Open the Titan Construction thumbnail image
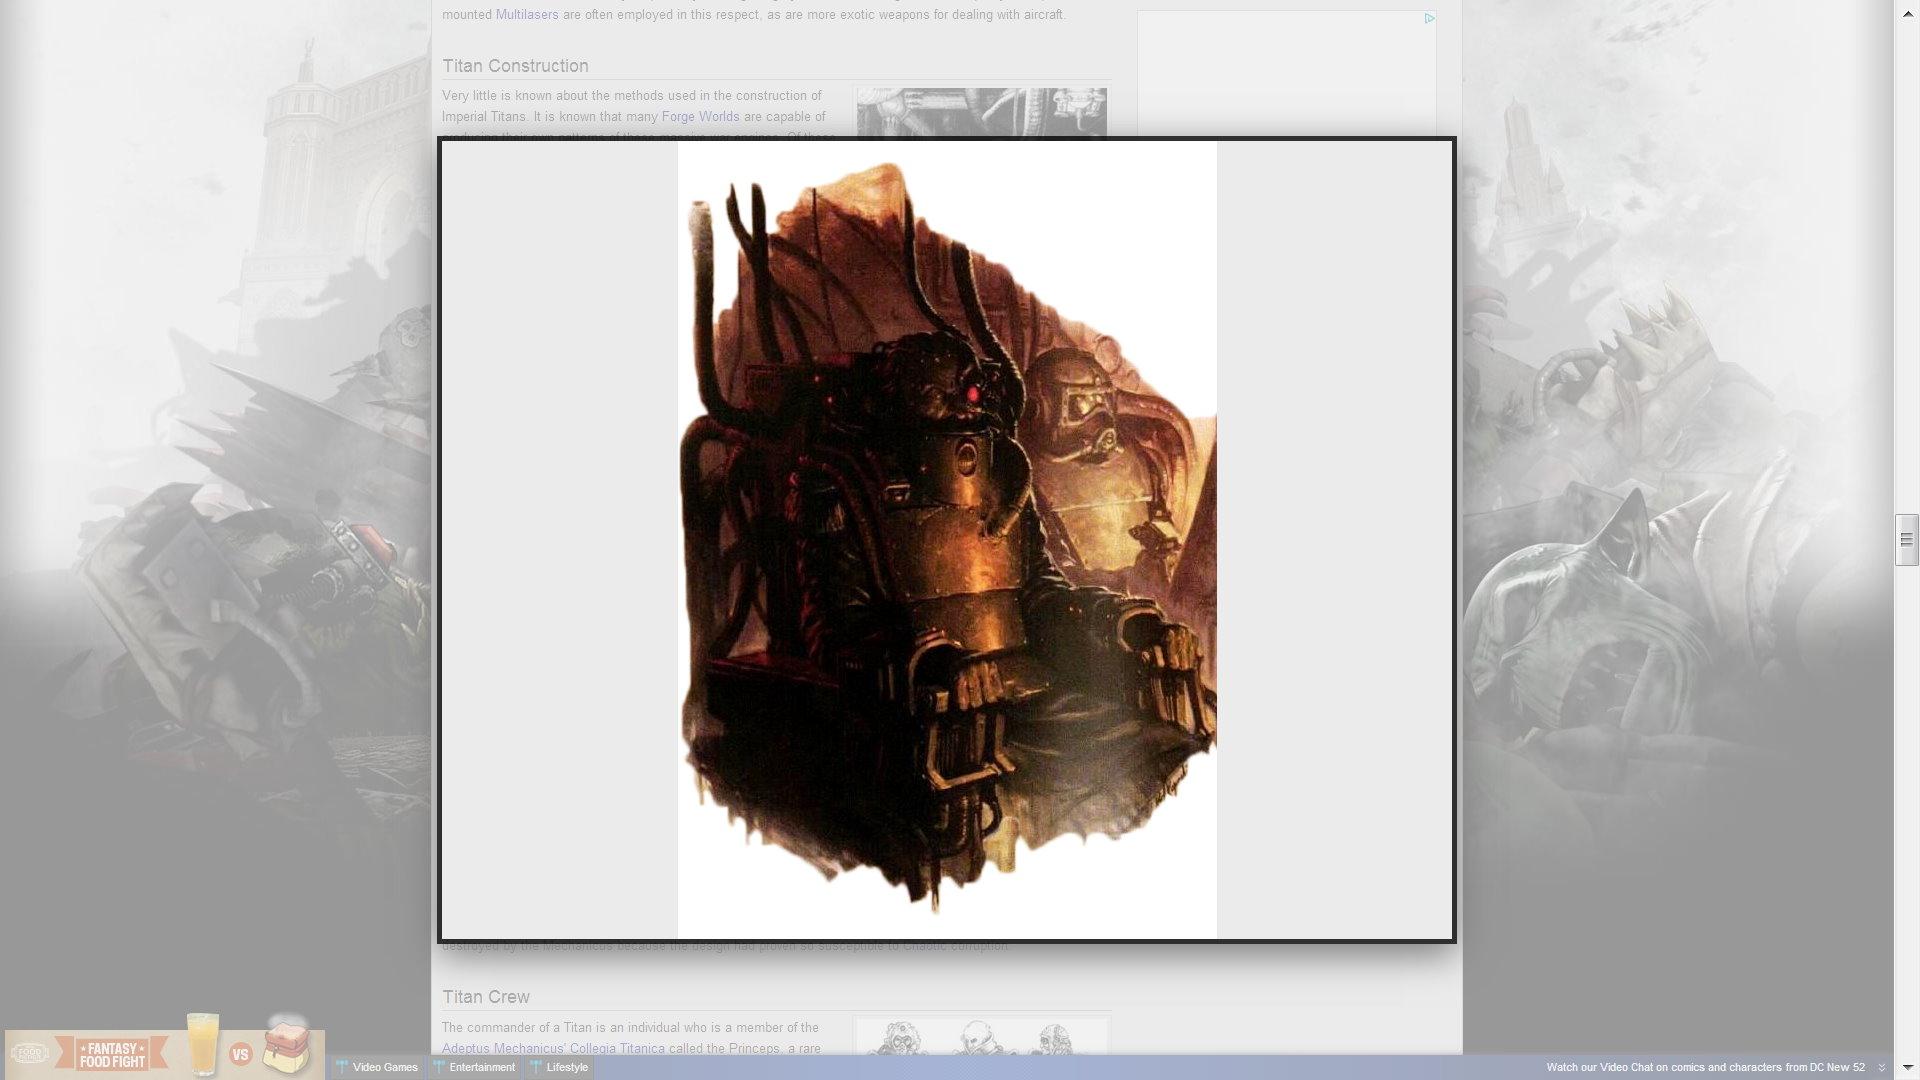The width and height of the screenshot is (1920, 1080). coord(981,112)
